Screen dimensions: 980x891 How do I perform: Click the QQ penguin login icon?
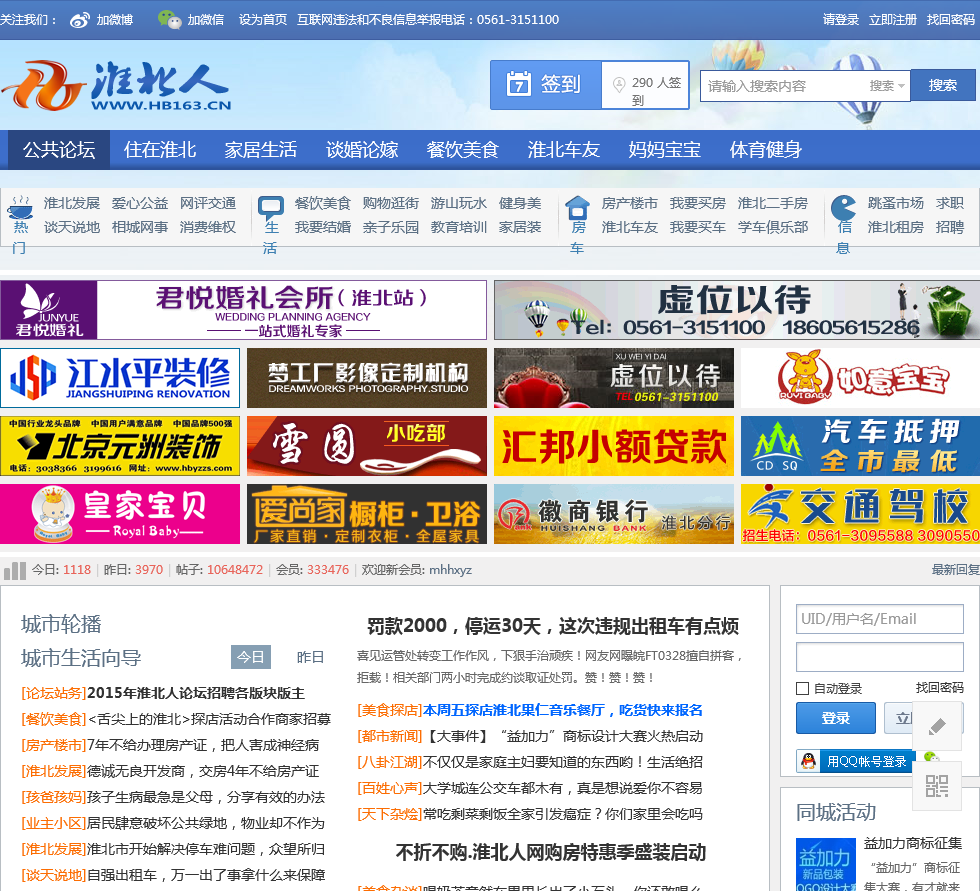click(808, 761)
